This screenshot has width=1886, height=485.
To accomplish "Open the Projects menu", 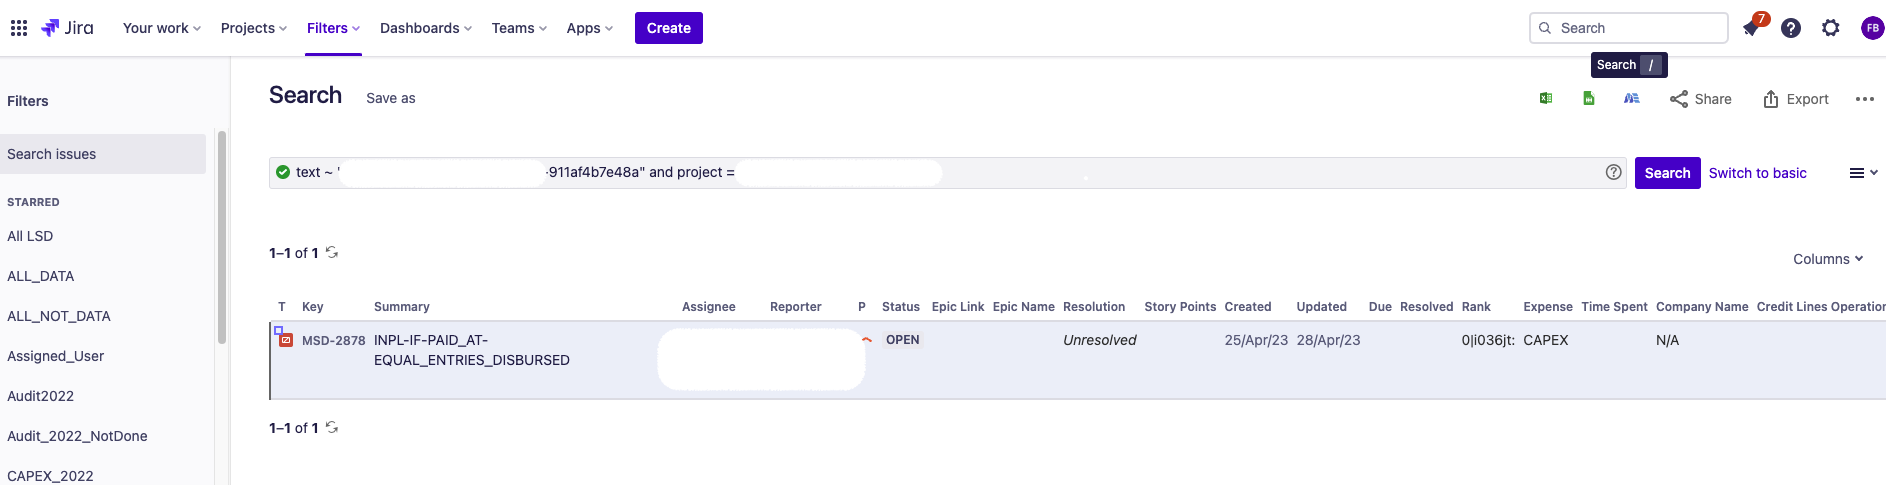I will click(x=254, y=28).
